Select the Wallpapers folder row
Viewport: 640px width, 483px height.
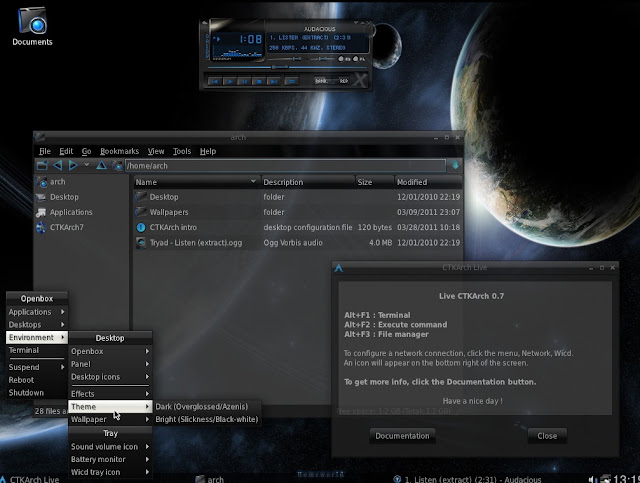click(298, 212)
